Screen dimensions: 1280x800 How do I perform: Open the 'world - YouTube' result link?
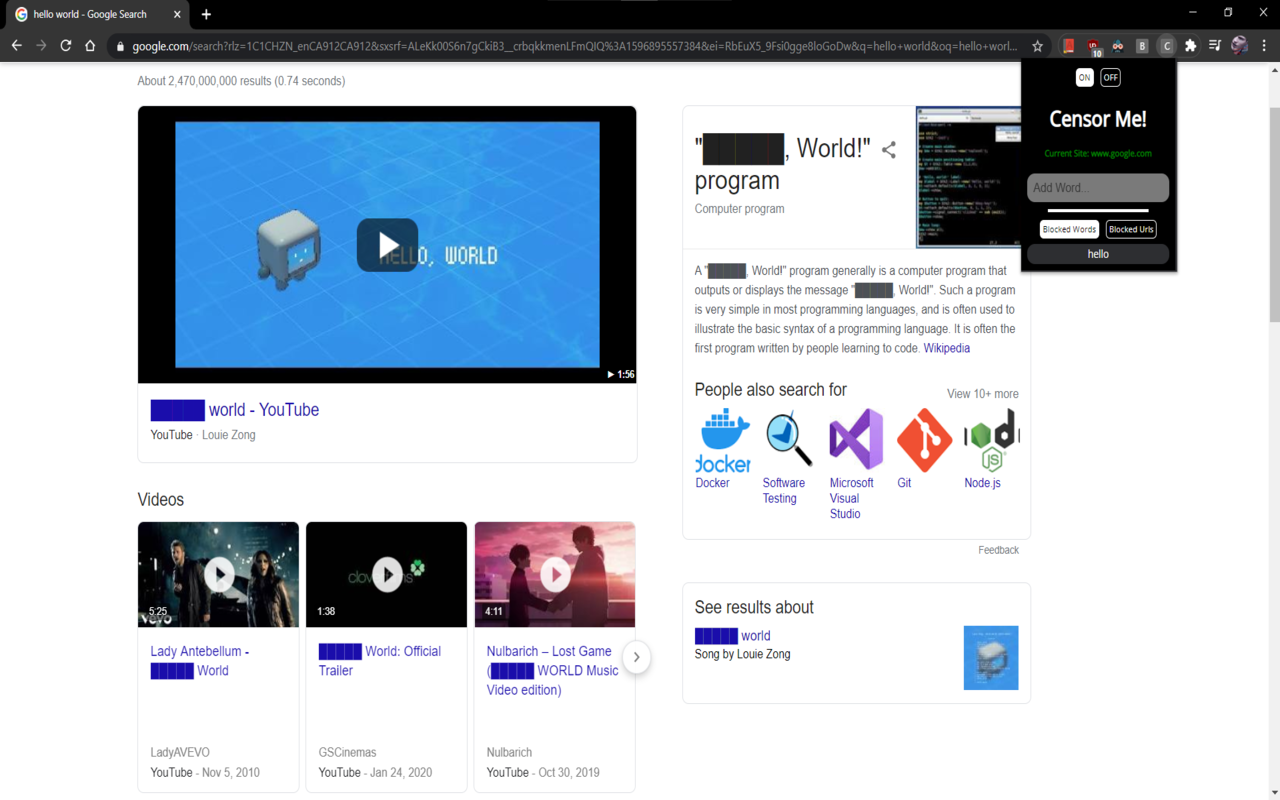(235, 410)
